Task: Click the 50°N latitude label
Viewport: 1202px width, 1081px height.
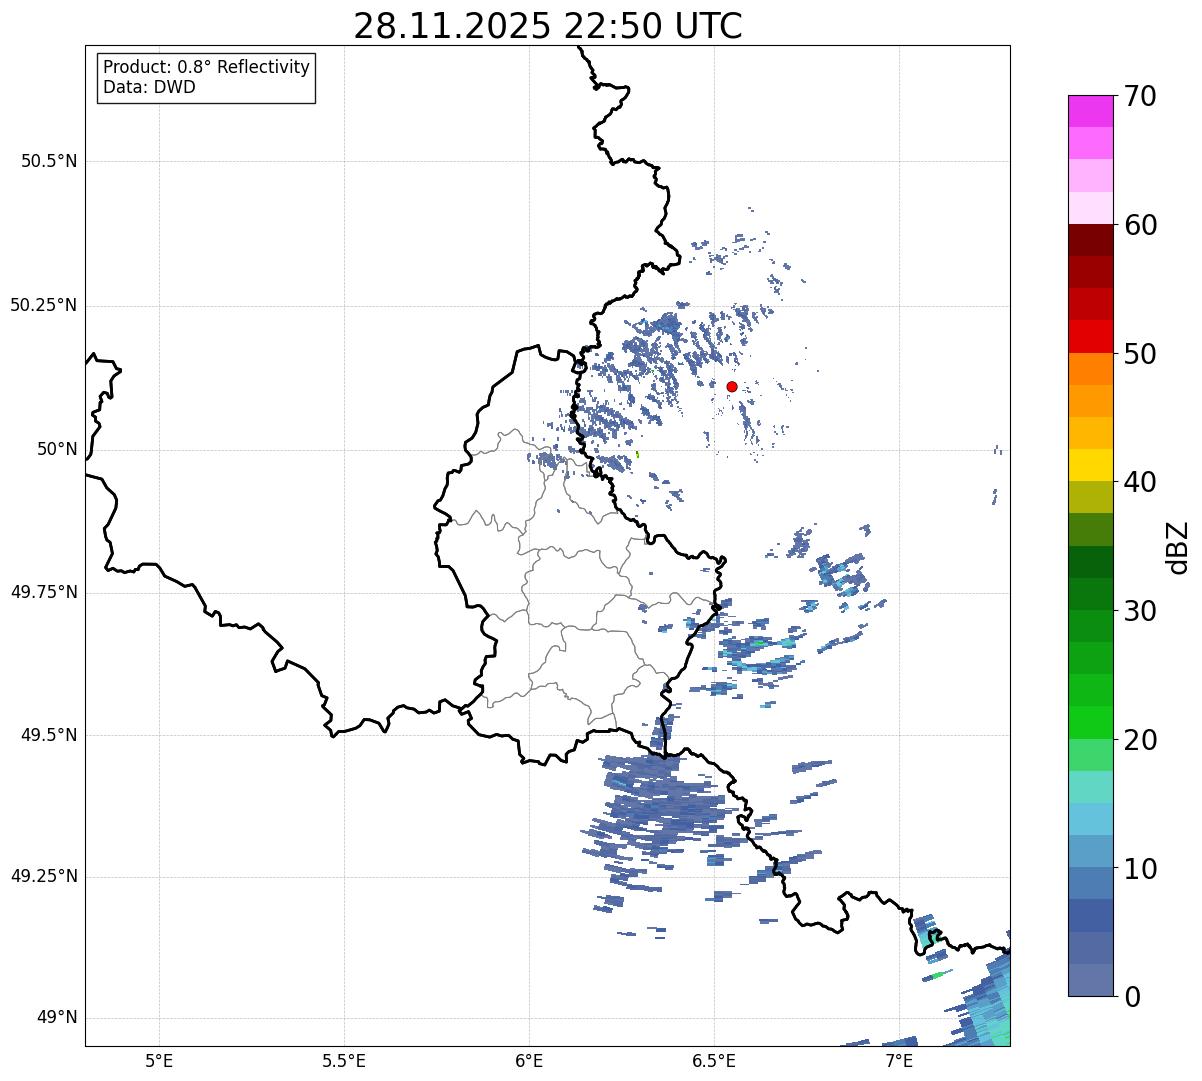Action: point(57,450)
